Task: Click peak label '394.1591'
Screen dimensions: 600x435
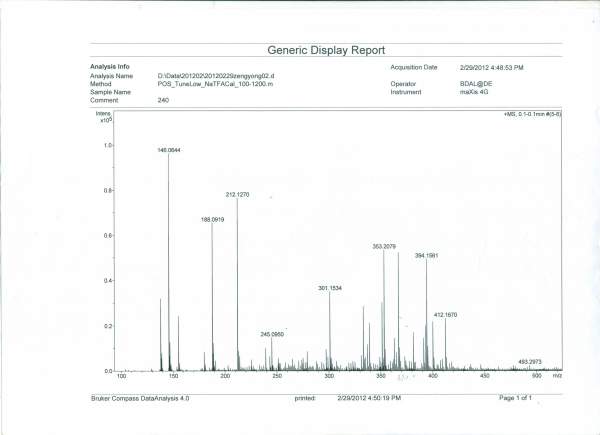Action: point(426,256)
